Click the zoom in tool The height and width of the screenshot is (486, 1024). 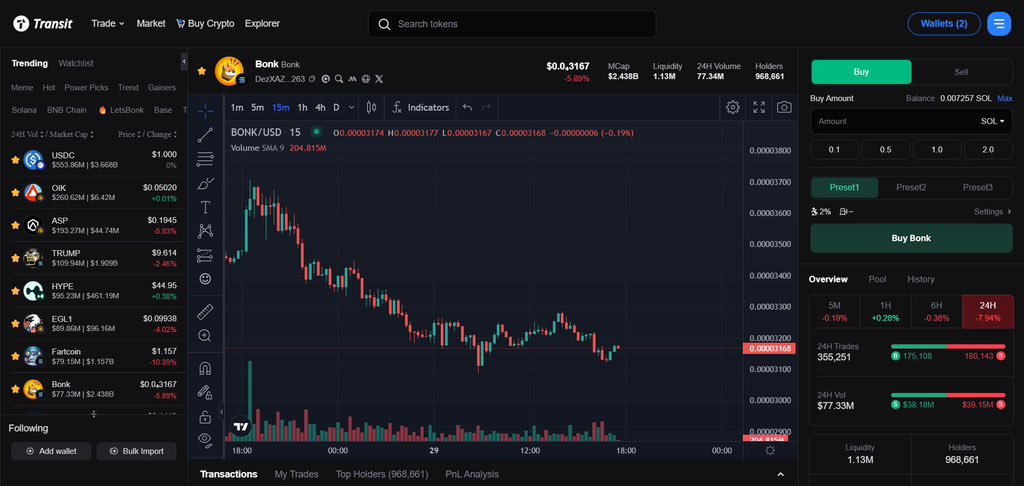pos(205,336)
